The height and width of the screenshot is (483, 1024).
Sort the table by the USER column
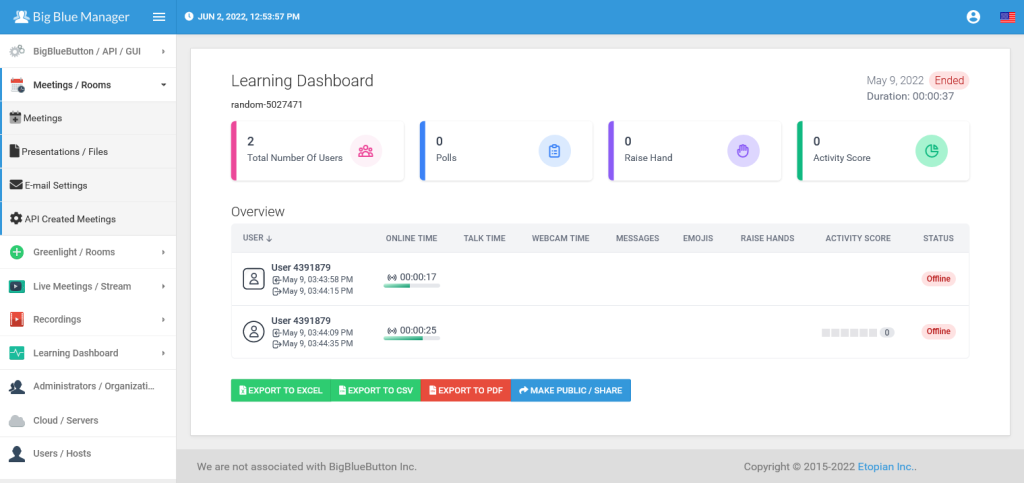(257, 238)
